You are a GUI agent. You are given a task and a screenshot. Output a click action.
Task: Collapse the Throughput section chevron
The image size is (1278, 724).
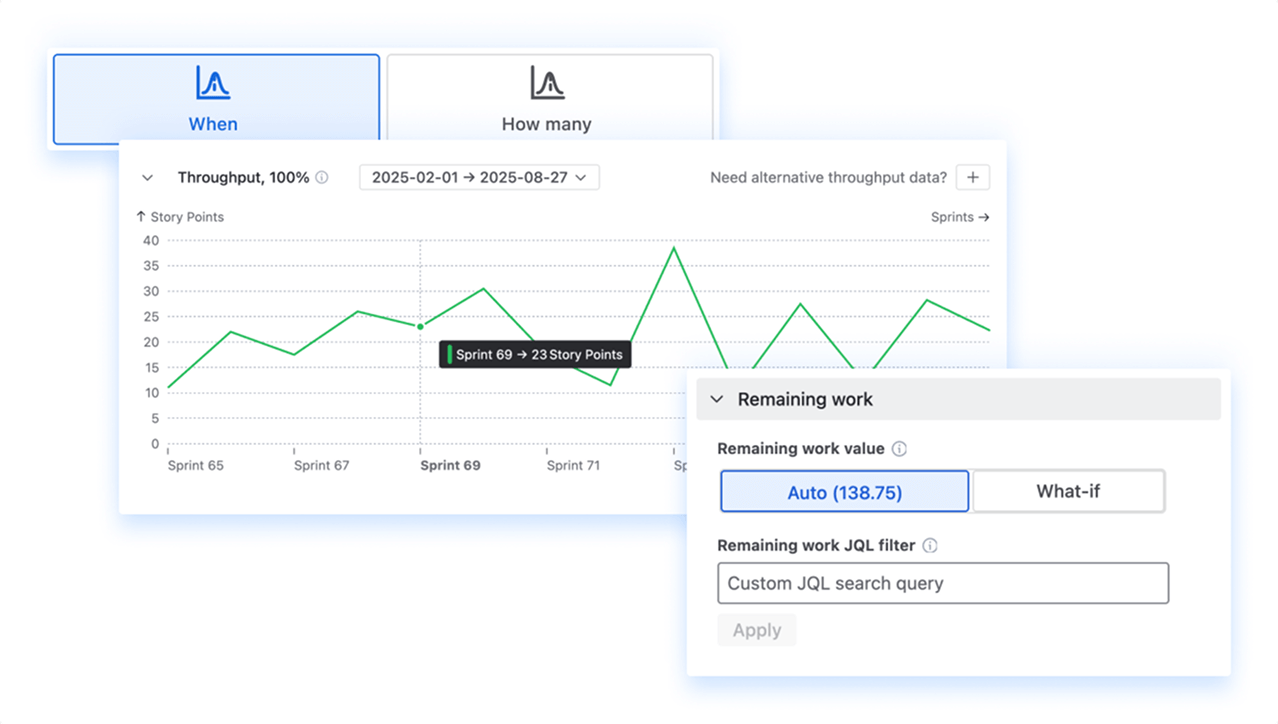[148, 178]
